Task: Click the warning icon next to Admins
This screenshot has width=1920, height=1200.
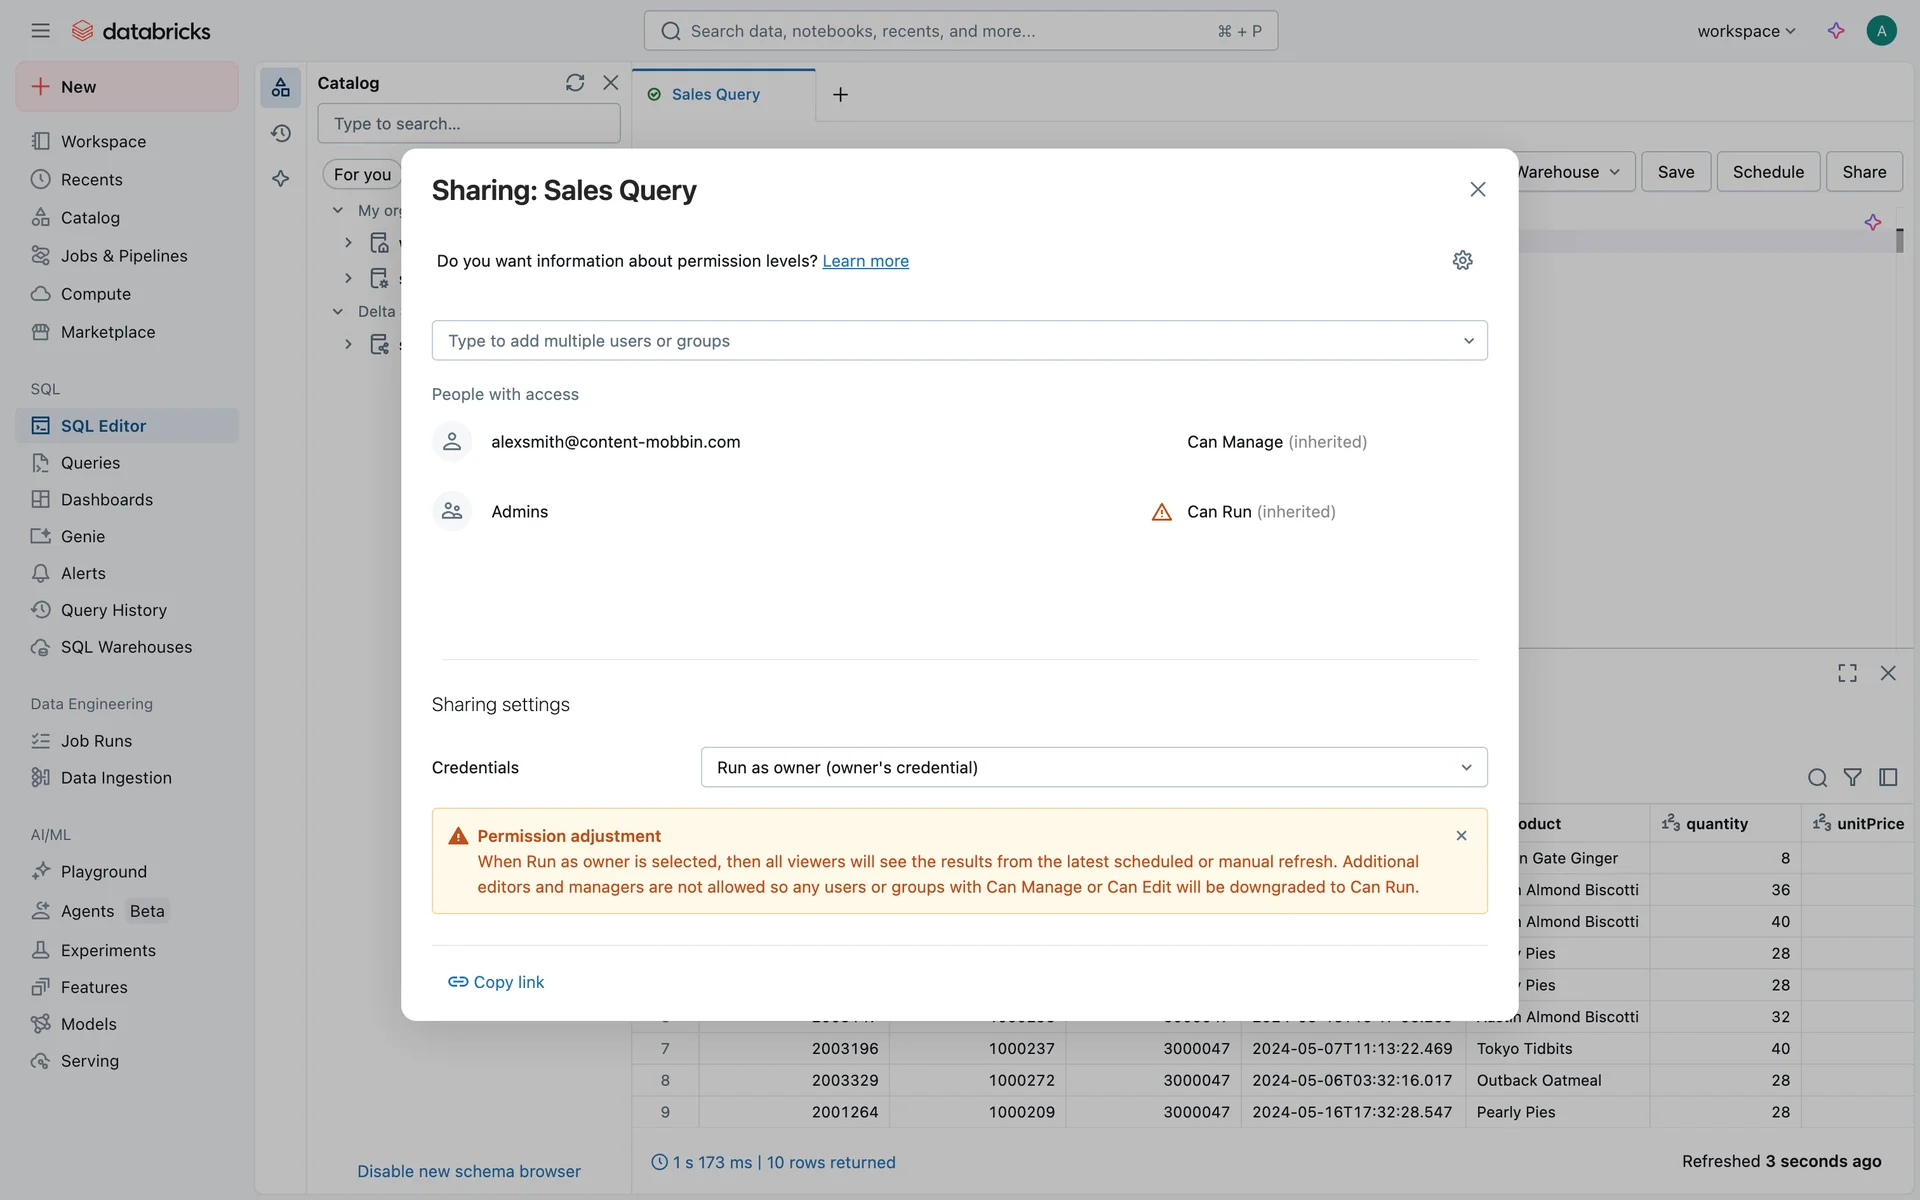Action: (1161, 512)
